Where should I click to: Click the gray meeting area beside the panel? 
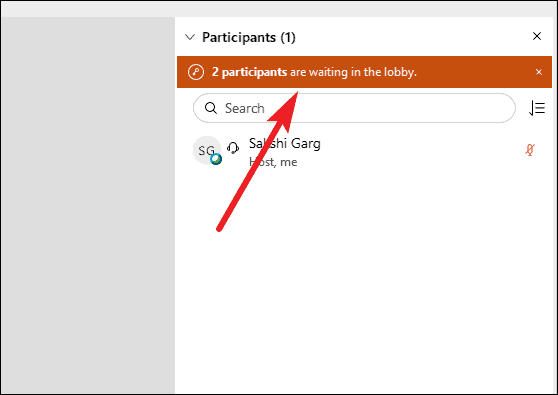[88, 205]
